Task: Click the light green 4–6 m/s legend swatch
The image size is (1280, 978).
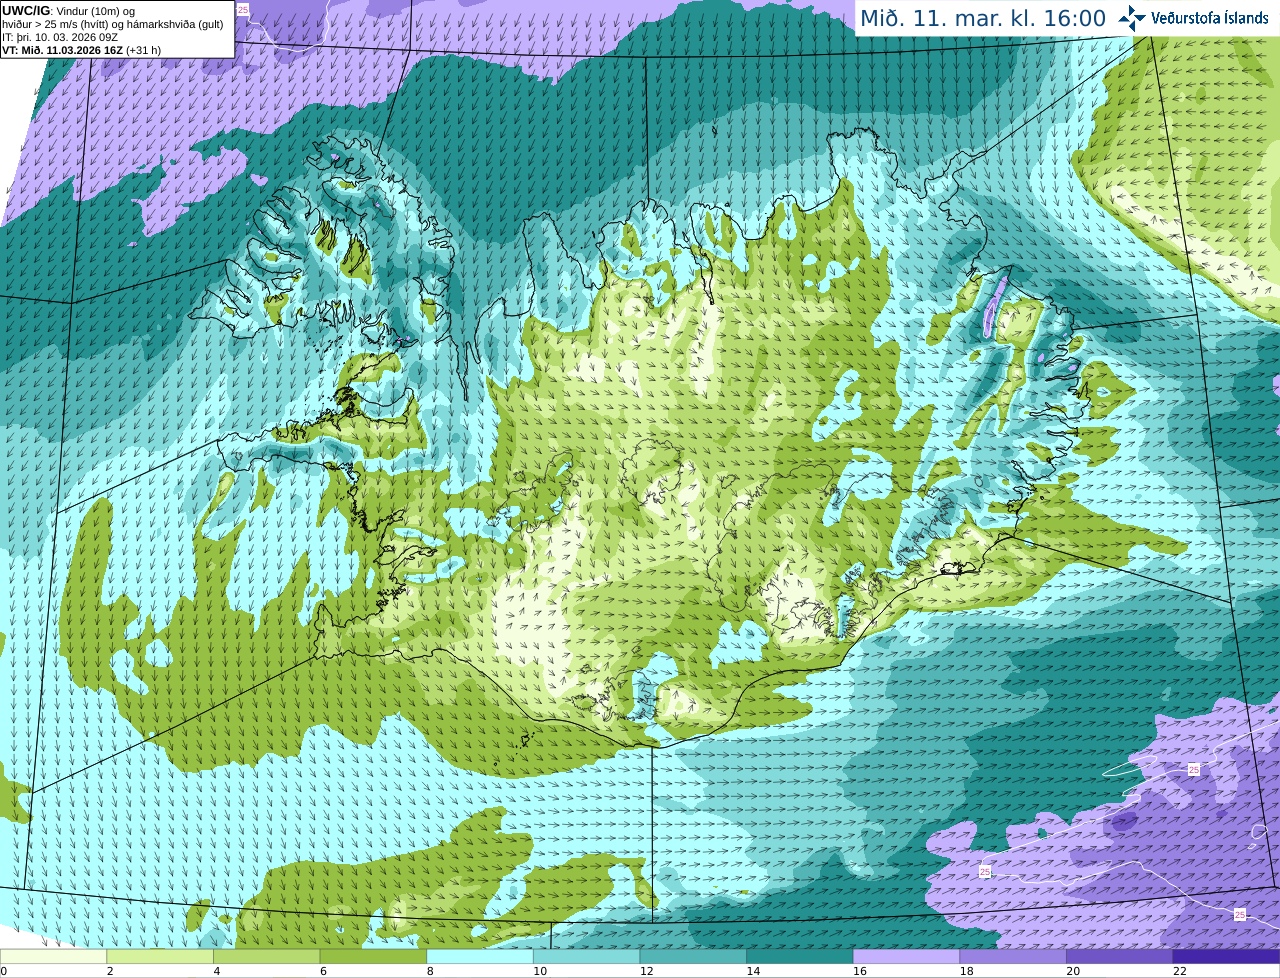Action: point(266,956)
